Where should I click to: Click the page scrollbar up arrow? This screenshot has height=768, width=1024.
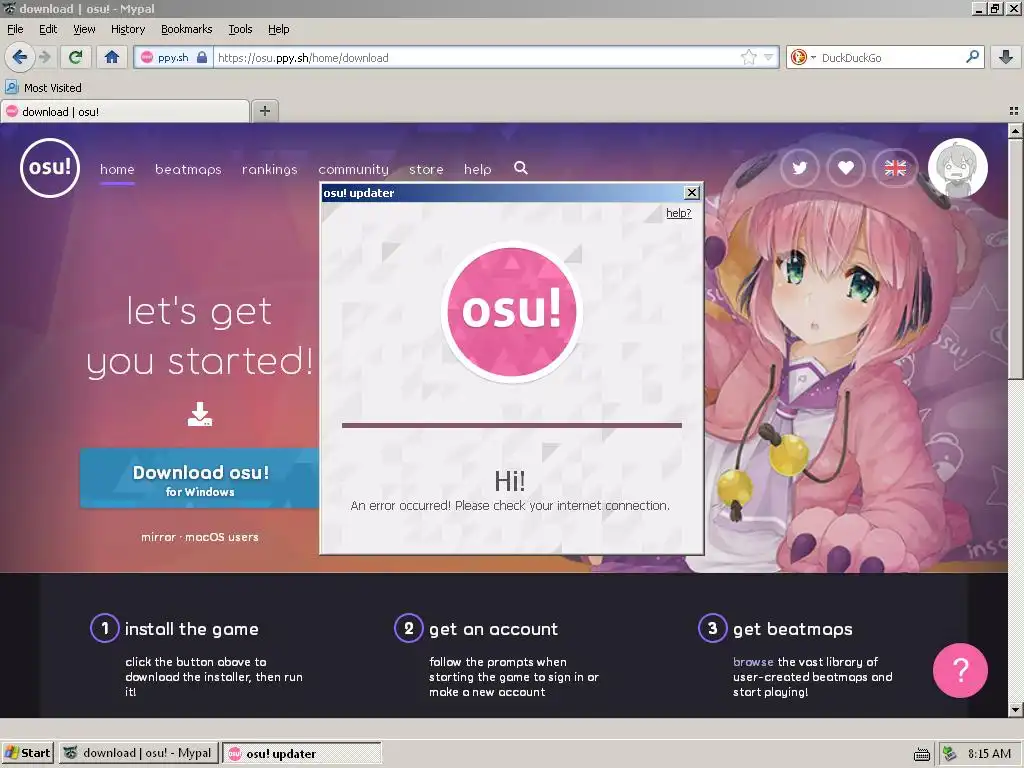pos(1016,131)
